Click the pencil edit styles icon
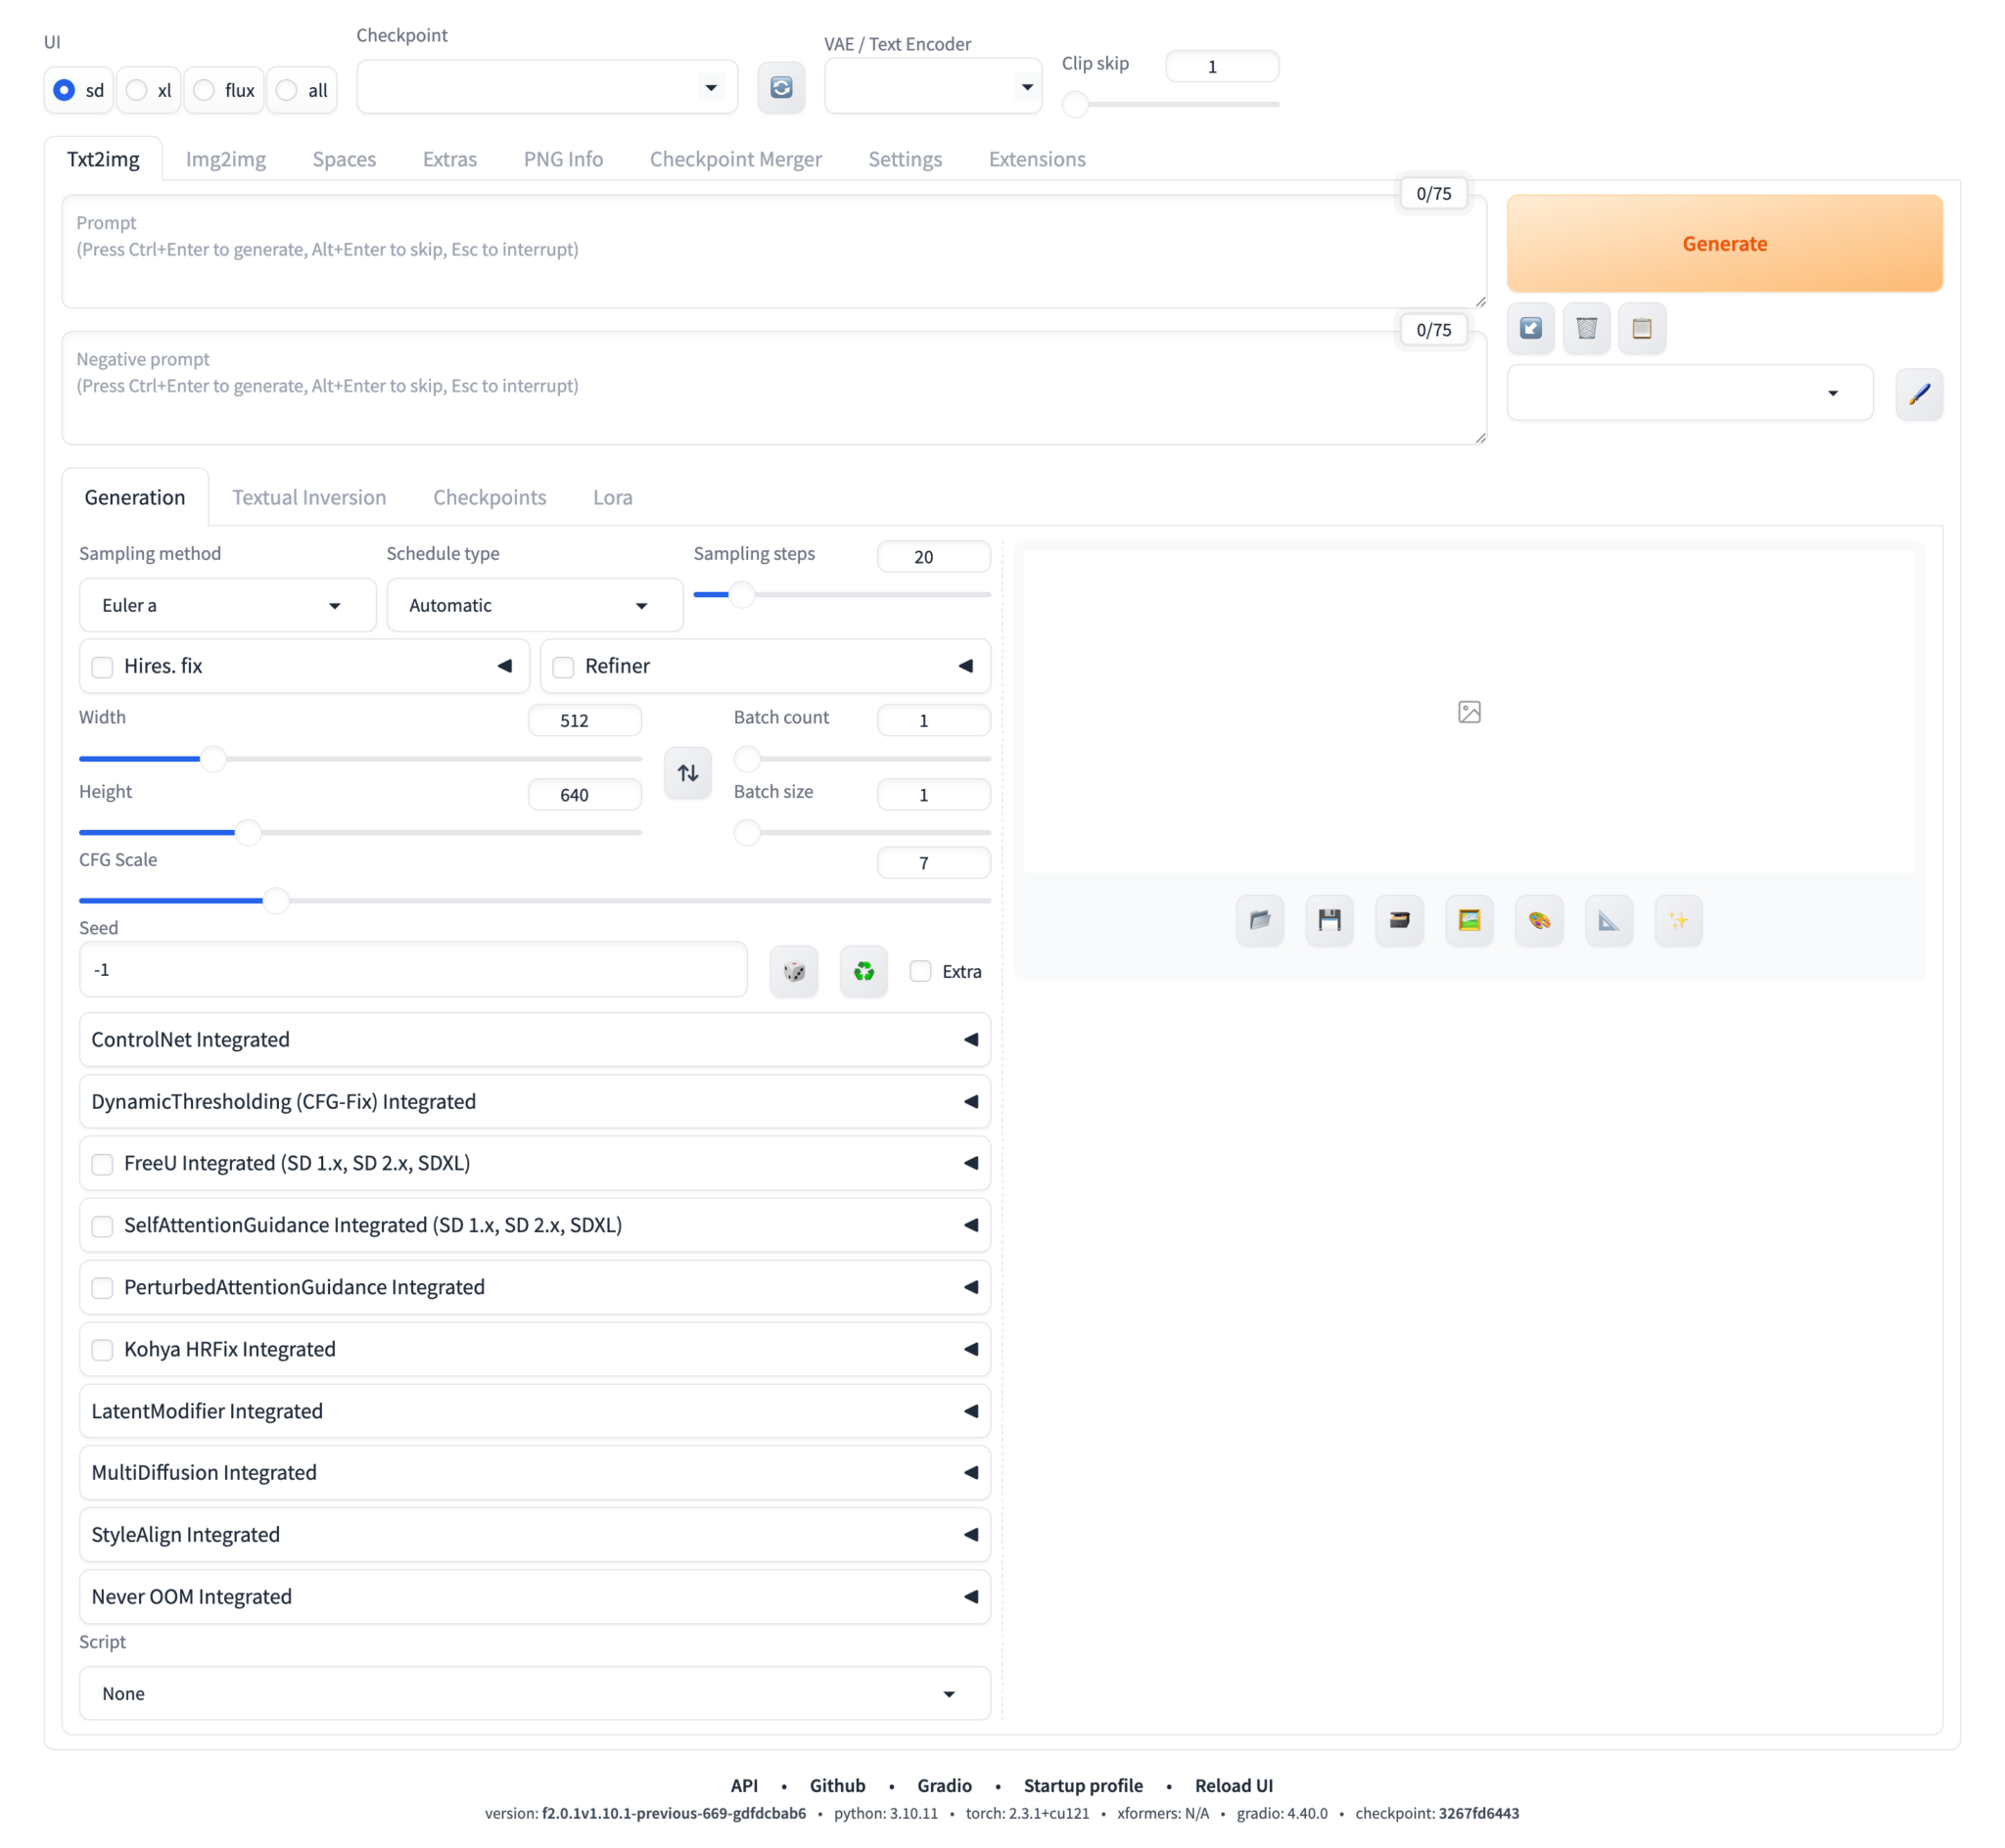 coord(1919,394)
